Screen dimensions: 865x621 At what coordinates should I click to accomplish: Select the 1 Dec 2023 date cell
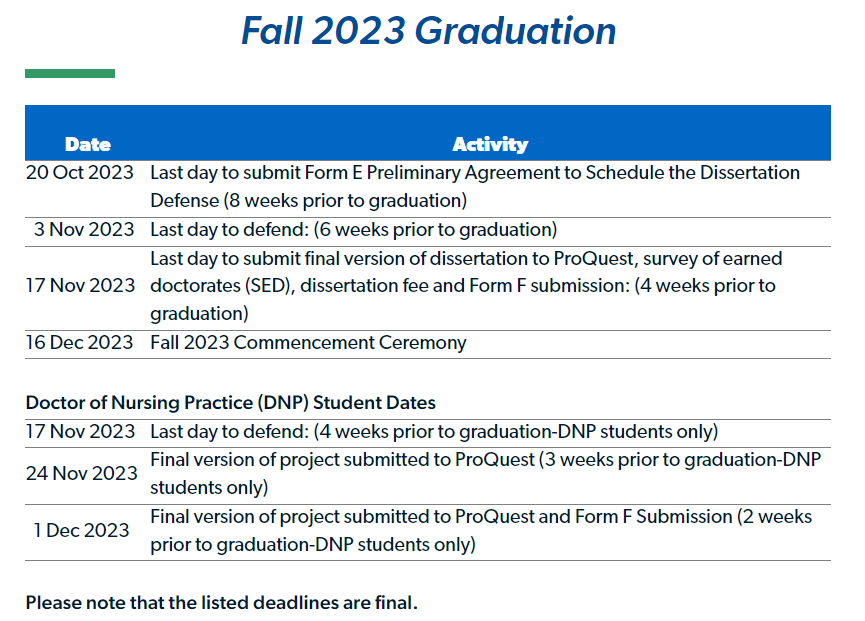[82, 530]
